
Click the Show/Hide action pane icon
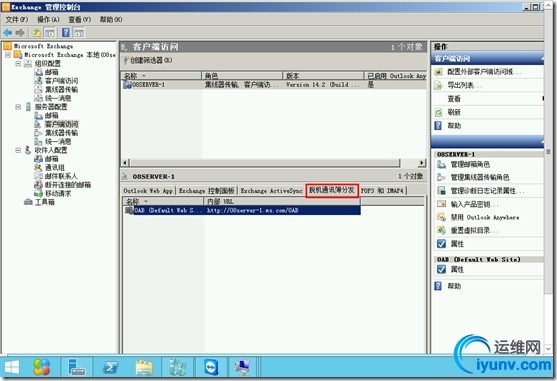tap(79, 33)
